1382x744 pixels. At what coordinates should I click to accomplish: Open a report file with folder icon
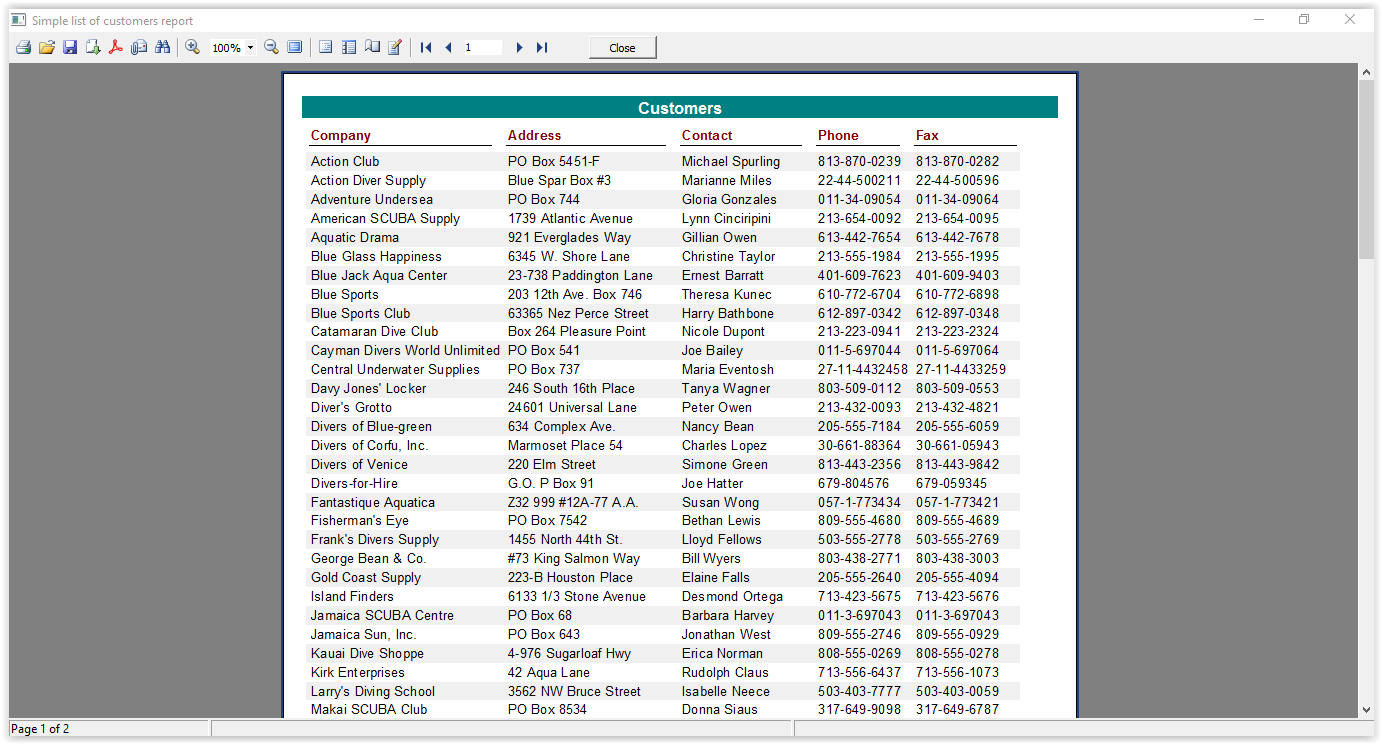(46, 48)
